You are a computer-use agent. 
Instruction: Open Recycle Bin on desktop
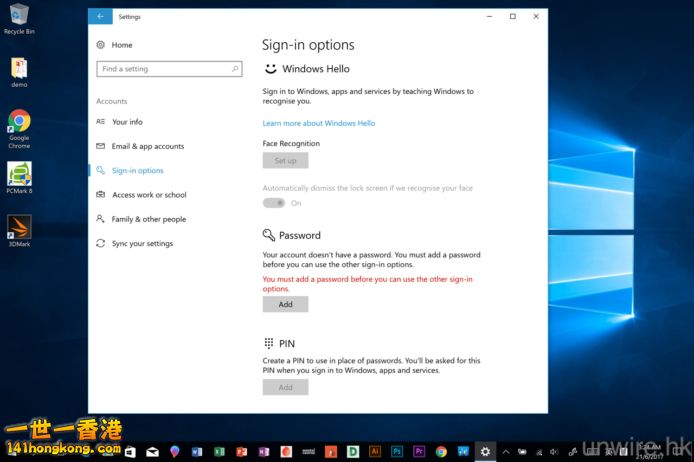click(x=19, y=19)
